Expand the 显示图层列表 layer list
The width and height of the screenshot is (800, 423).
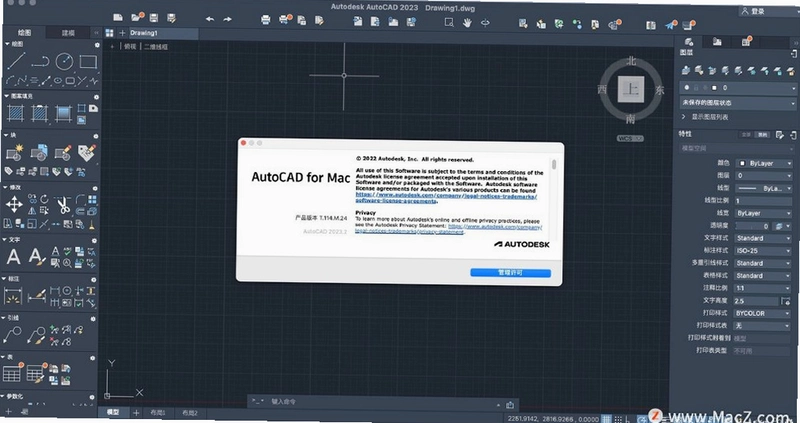pos(684,117)
